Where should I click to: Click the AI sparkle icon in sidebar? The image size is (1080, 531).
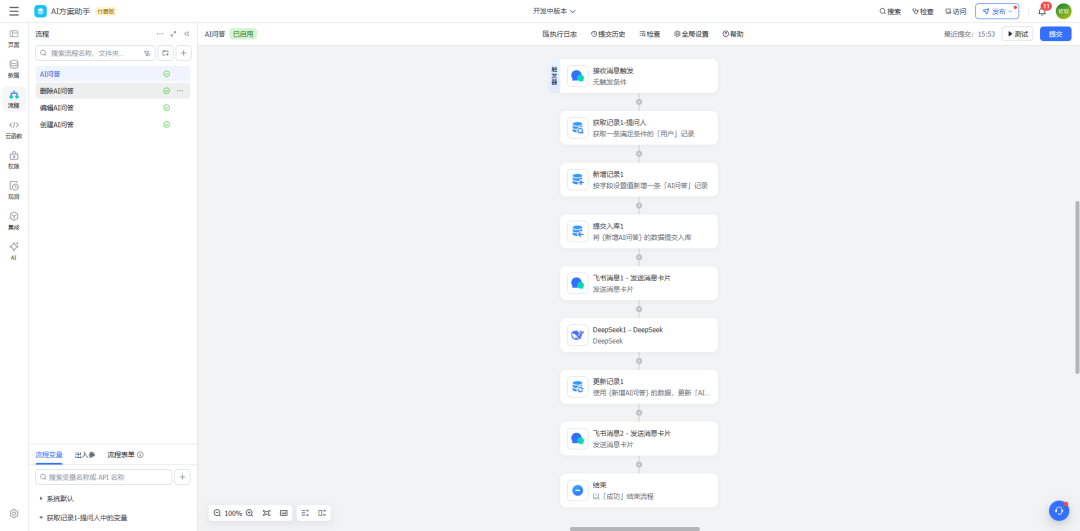13,249
